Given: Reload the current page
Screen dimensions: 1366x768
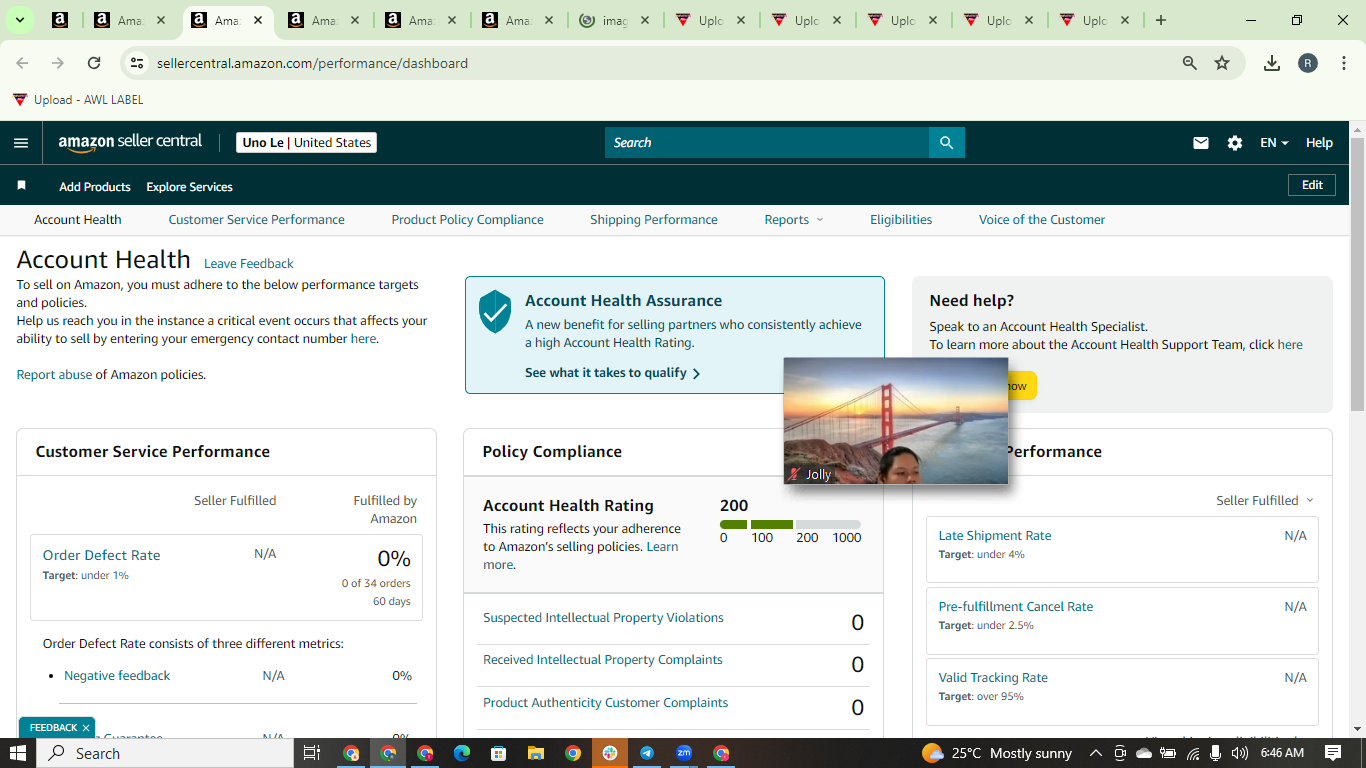Looking at the screenshot, I should tap(94, 63).
